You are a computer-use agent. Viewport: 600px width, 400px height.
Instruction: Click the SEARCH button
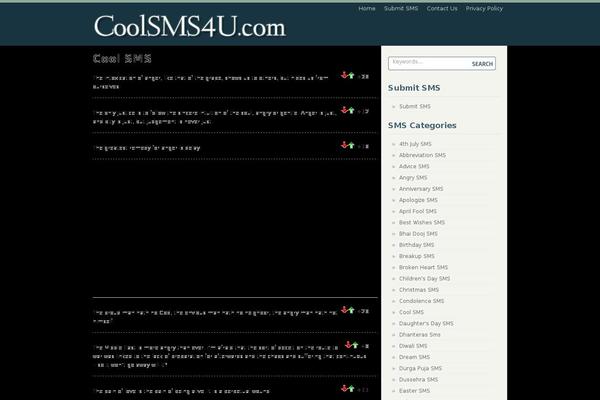point(482,64)
